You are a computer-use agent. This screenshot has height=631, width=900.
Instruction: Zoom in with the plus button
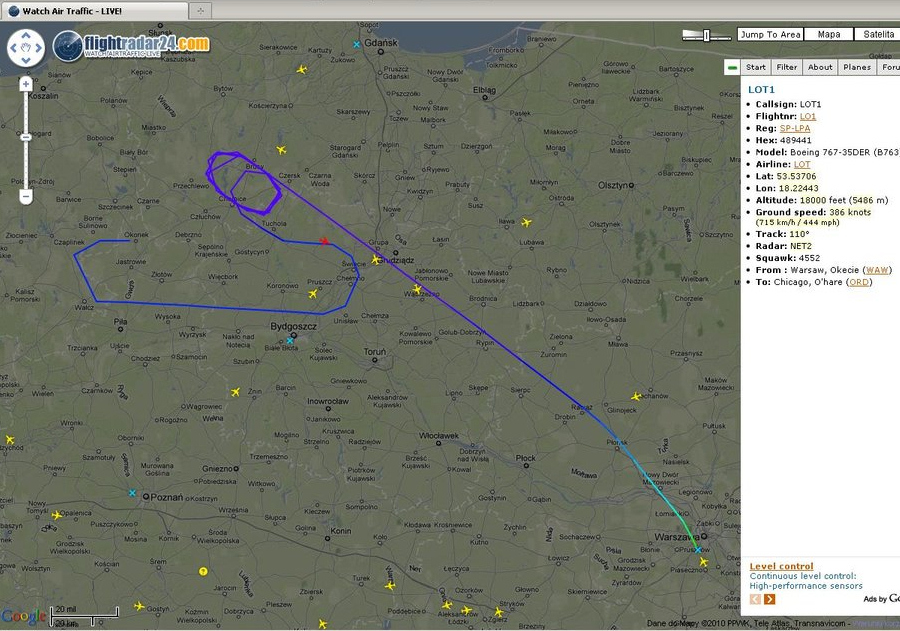click(x=26, y=83)
